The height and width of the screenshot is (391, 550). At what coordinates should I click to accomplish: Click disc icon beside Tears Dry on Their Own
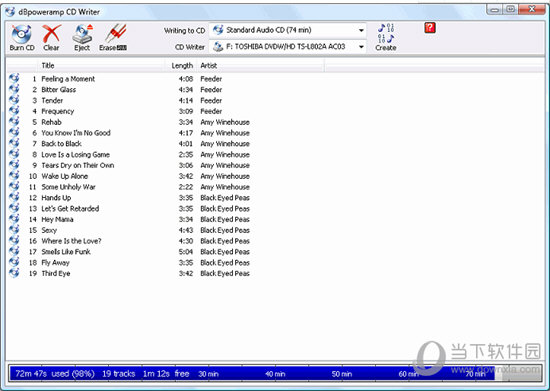coord(14,164)
